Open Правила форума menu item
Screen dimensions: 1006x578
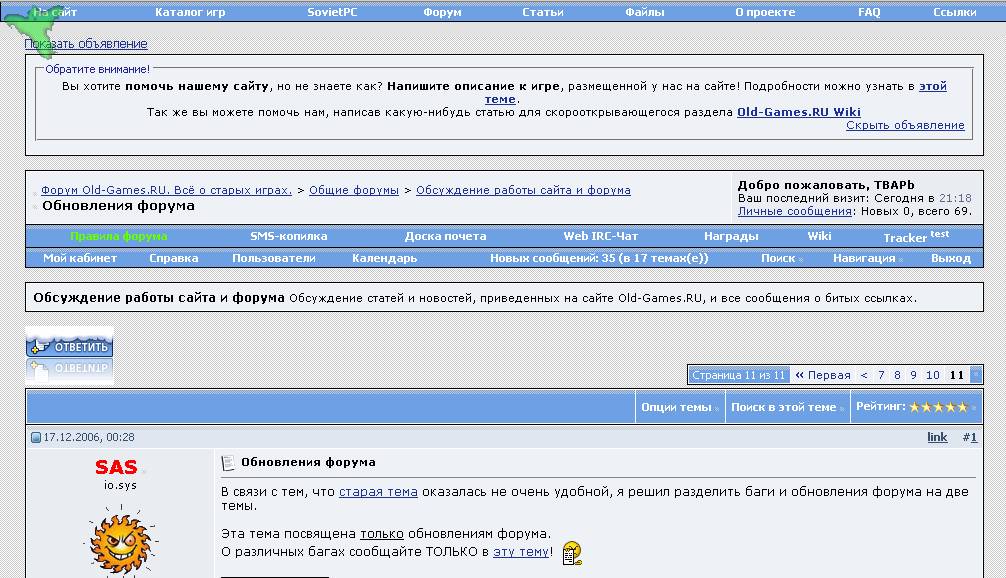coord(119,236)
